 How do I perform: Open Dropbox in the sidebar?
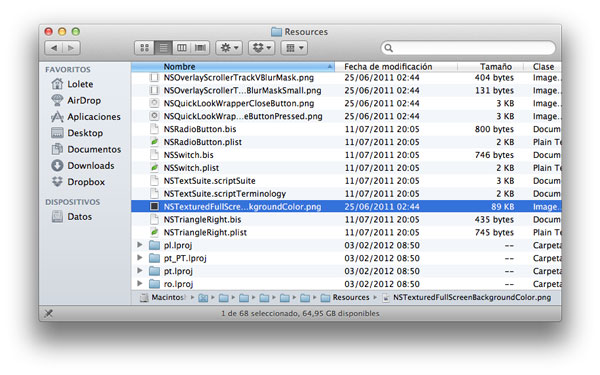click(78, 182)
